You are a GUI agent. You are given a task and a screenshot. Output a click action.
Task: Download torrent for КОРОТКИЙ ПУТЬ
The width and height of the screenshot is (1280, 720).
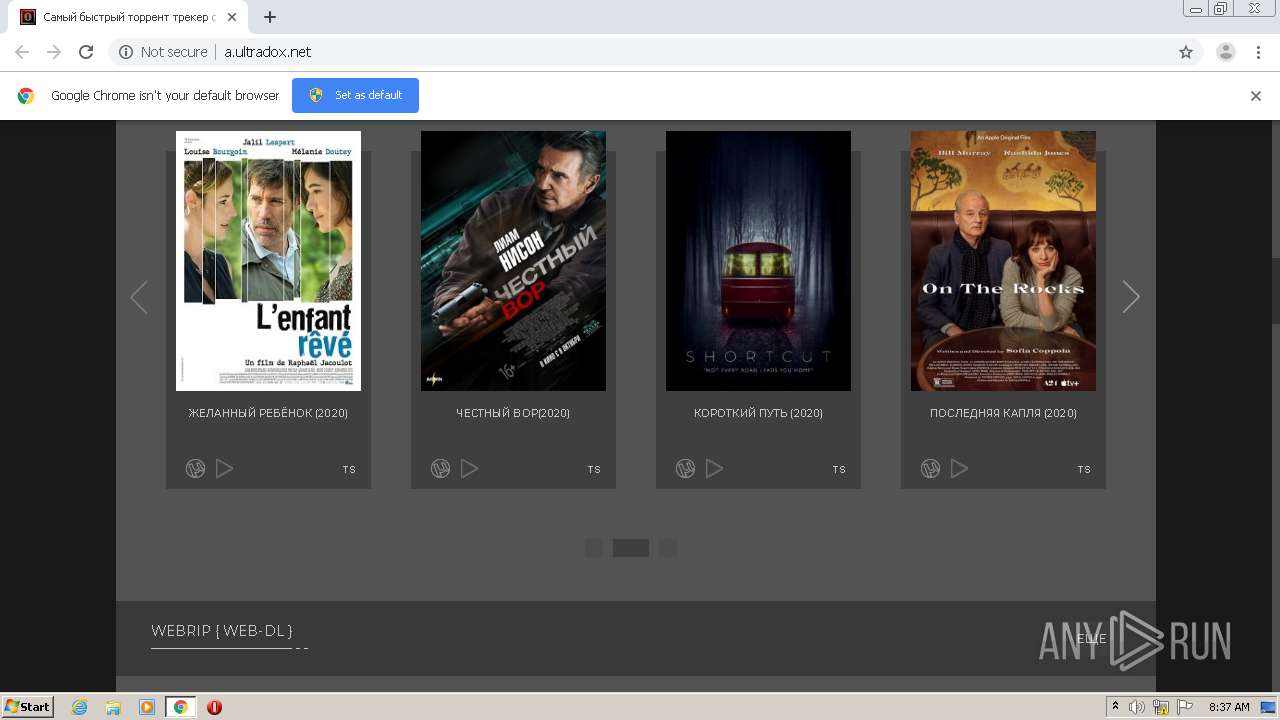click(685, 468)
